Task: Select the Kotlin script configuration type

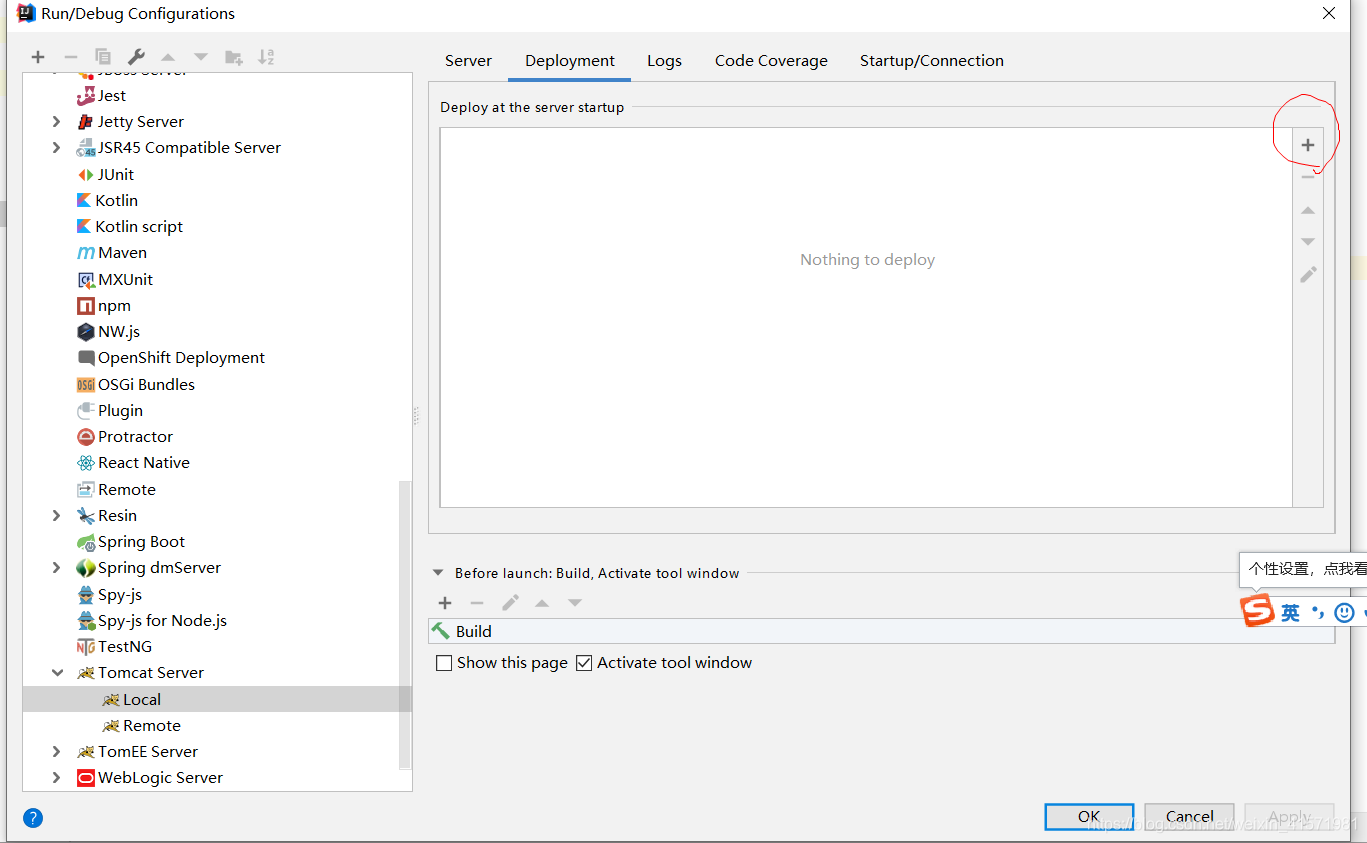Action: [130, 226]
